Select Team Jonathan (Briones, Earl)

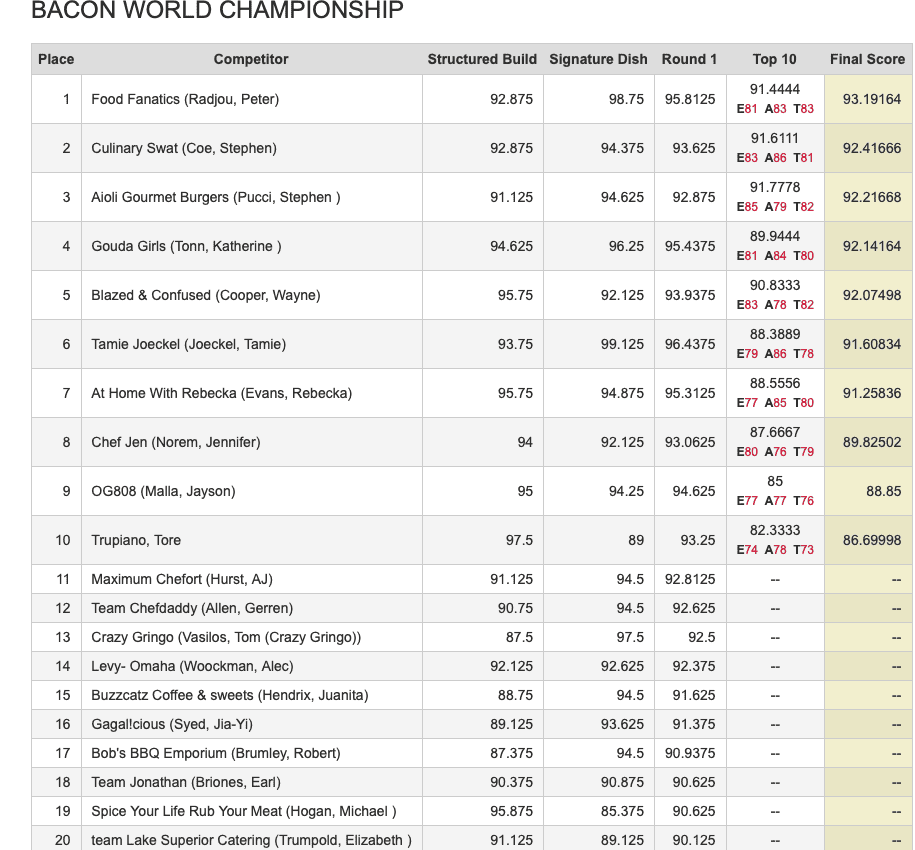point(186,782)
